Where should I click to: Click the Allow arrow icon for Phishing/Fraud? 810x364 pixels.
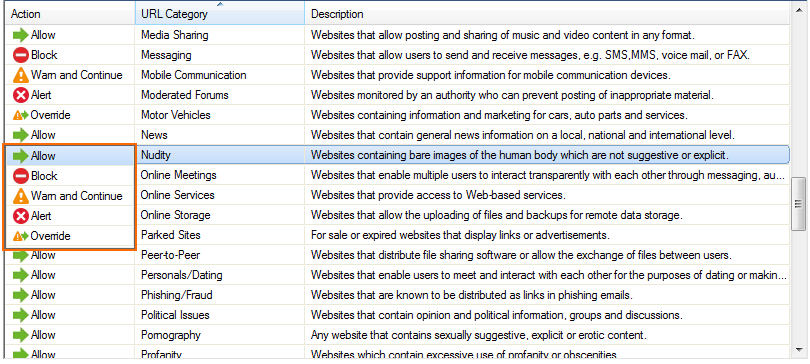point(21,295)
